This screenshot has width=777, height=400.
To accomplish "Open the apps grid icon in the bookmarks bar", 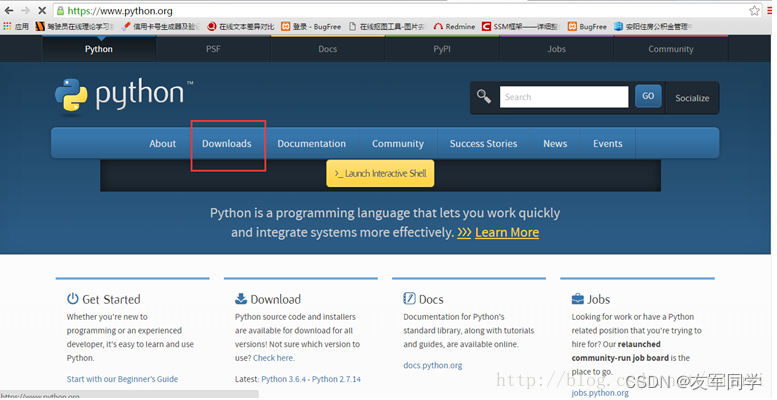I will (x=7, y=26).
